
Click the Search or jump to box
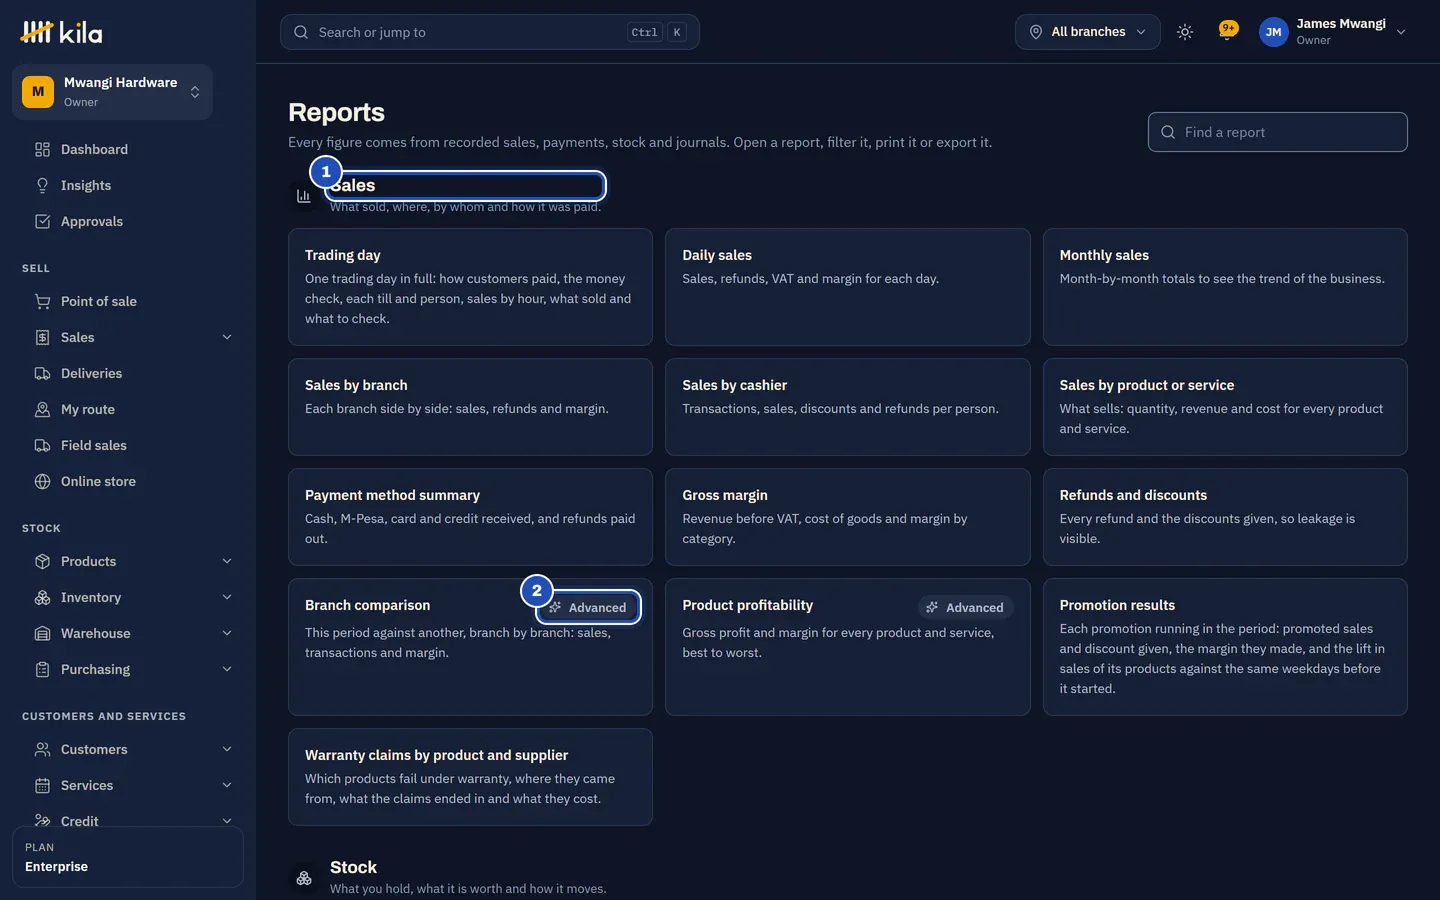[490, 32]
